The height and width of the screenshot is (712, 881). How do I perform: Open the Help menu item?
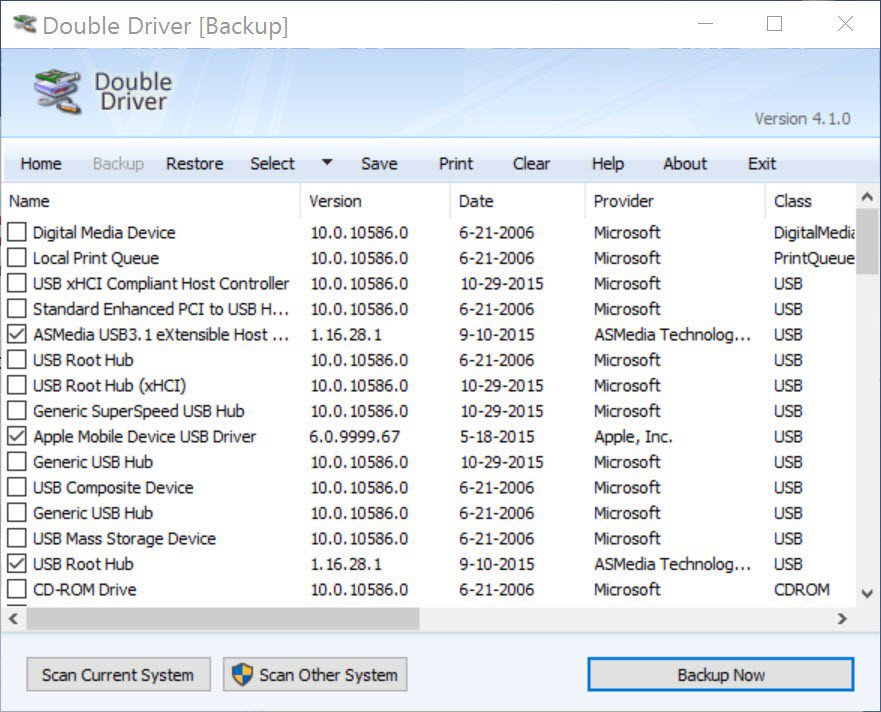pyautogui.click(x=608, y=164)
